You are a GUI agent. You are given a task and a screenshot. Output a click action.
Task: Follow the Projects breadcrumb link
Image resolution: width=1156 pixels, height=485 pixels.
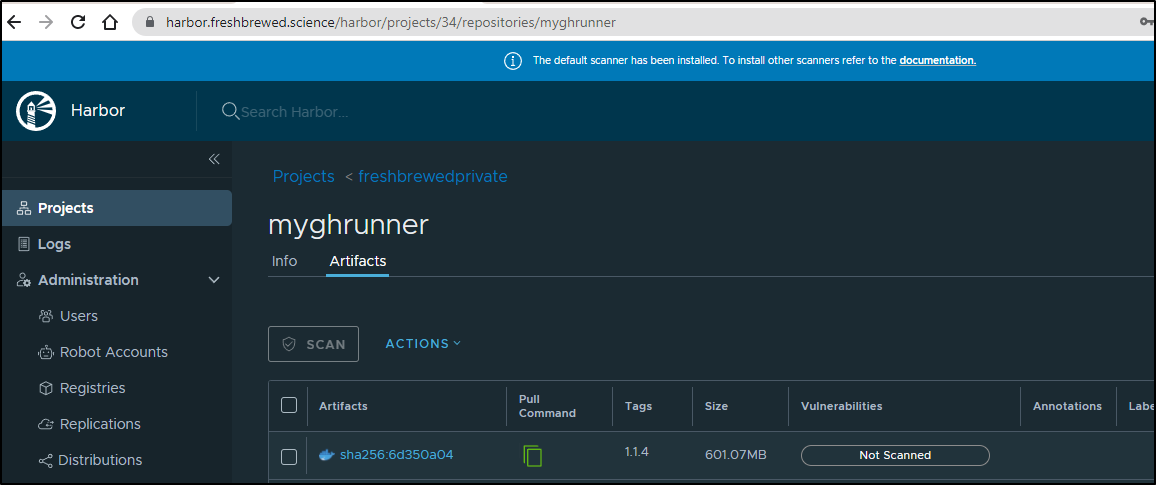point(304,177)
